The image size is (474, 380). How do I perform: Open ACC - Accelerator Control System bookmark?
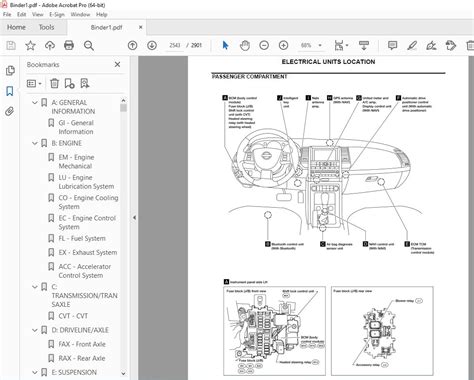click(x=85, y=271)
